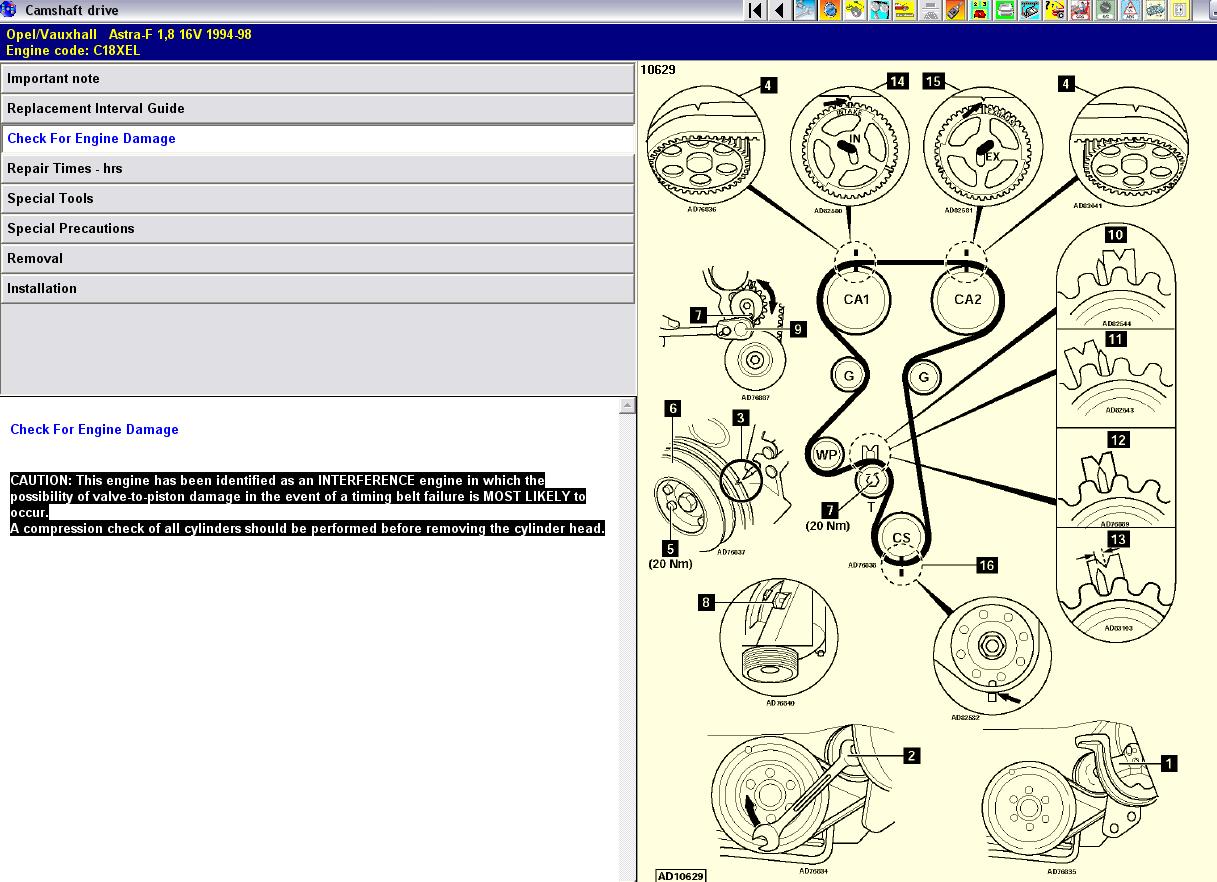Open the grey engine parts icon on light blue
This screenshot has width=1217, height=882.
879,10
